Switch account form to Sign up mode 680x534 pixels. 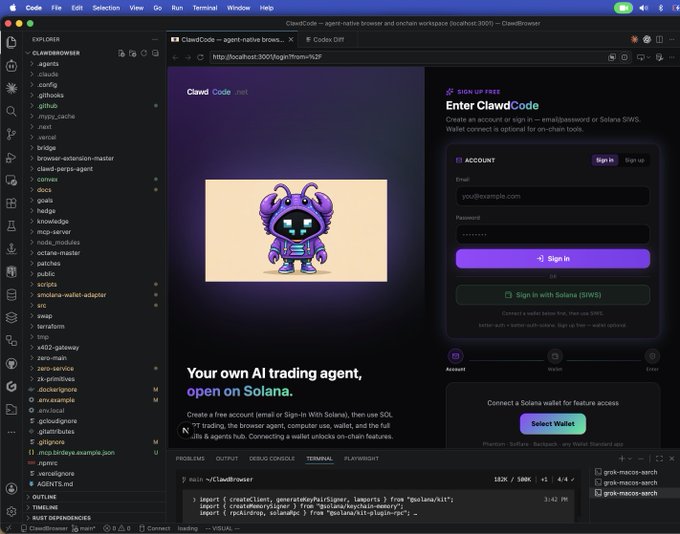pos(634,160)
